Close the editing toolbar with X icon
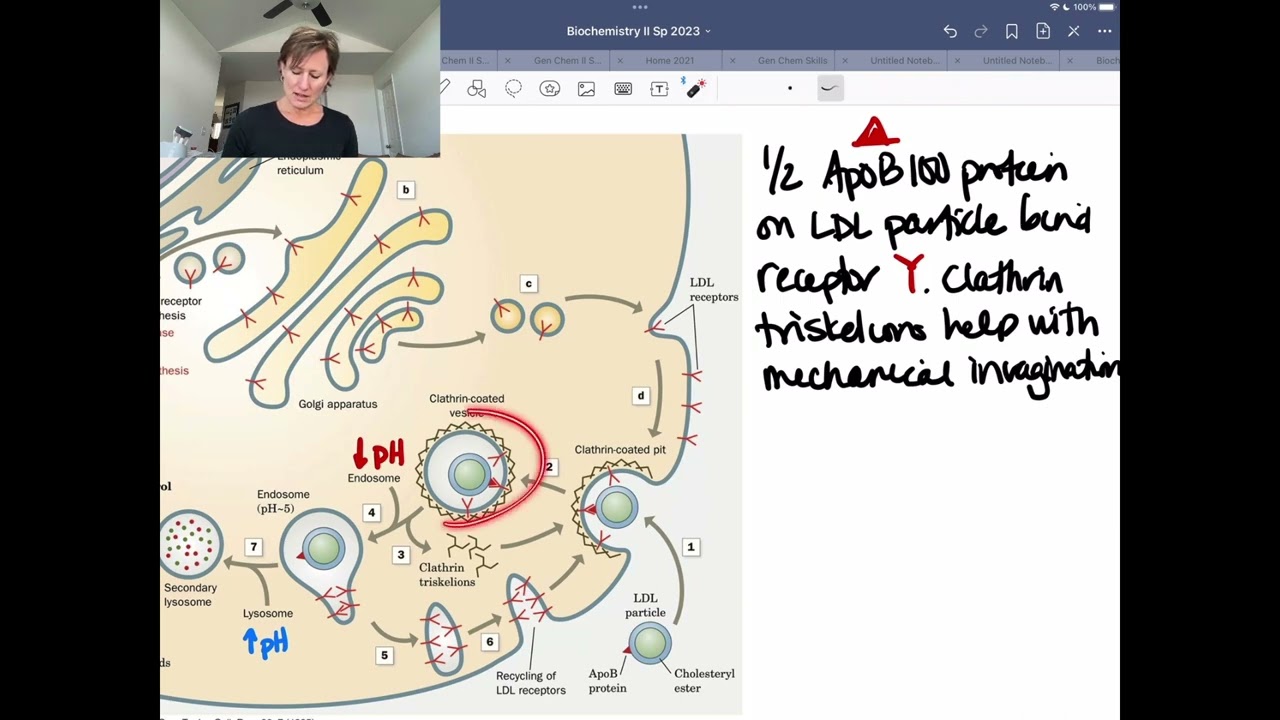The image size is (1280, 720). pos(1074,31)
